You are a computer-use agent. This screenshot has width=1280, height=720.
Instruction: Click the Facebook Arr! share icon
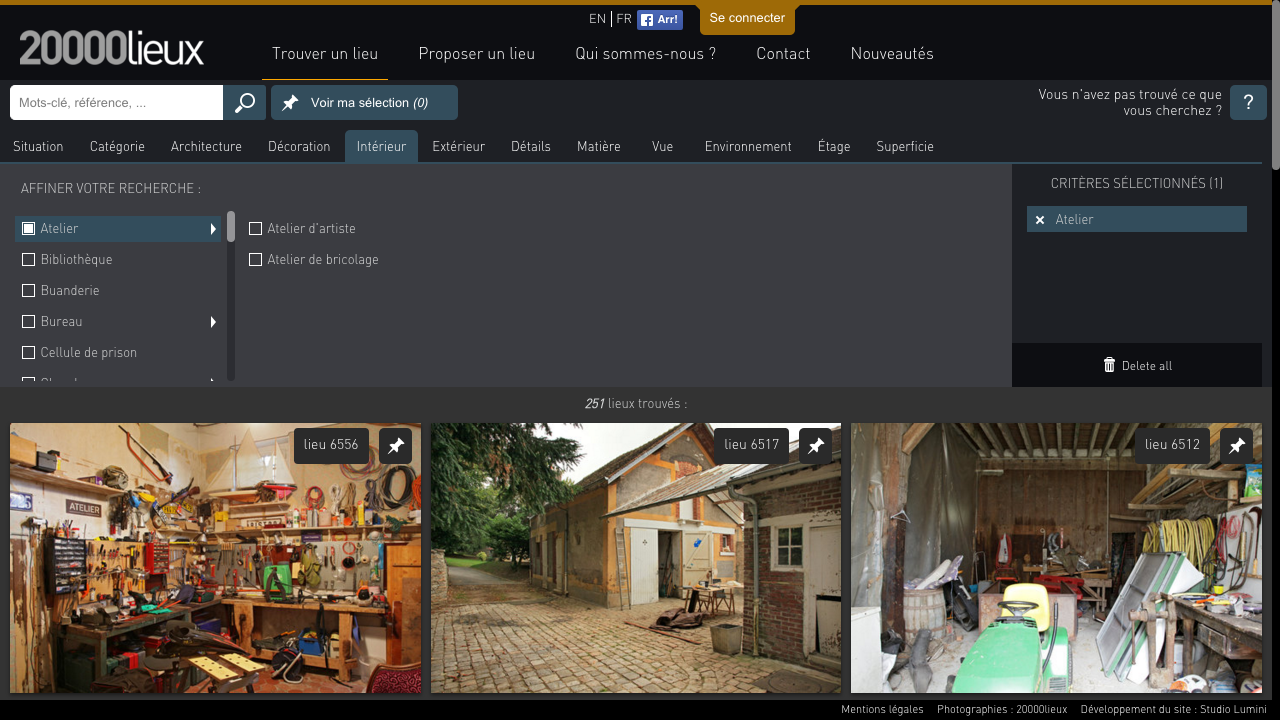coord(660,19)
